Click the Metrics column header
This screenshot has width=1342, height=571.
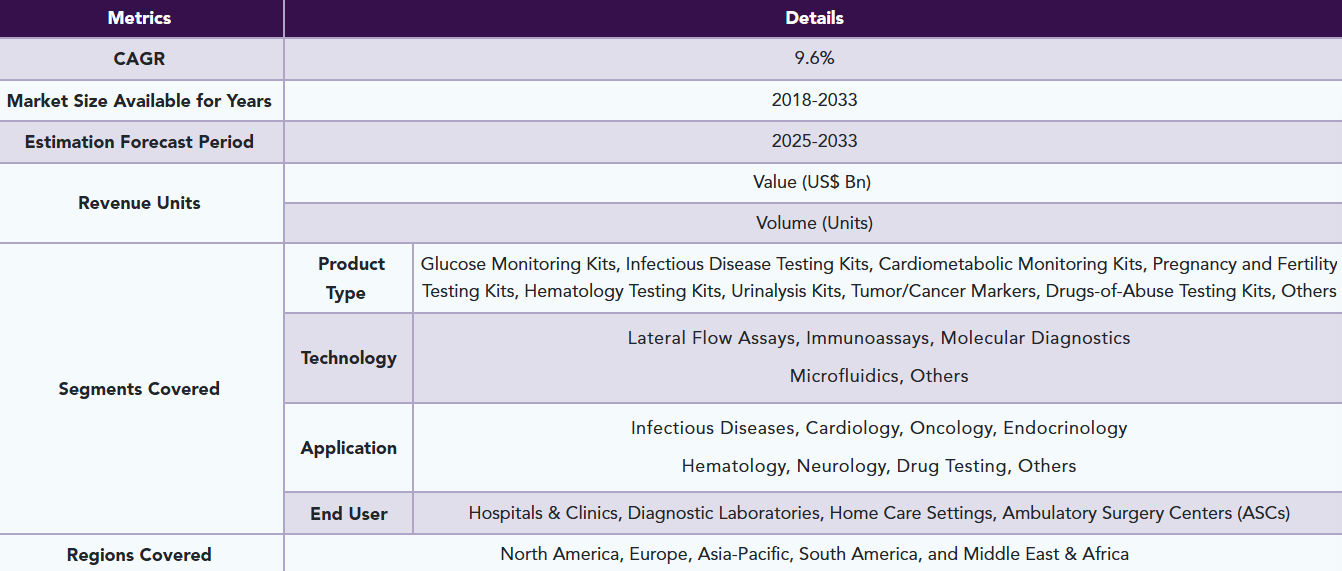tap(140, 18)
